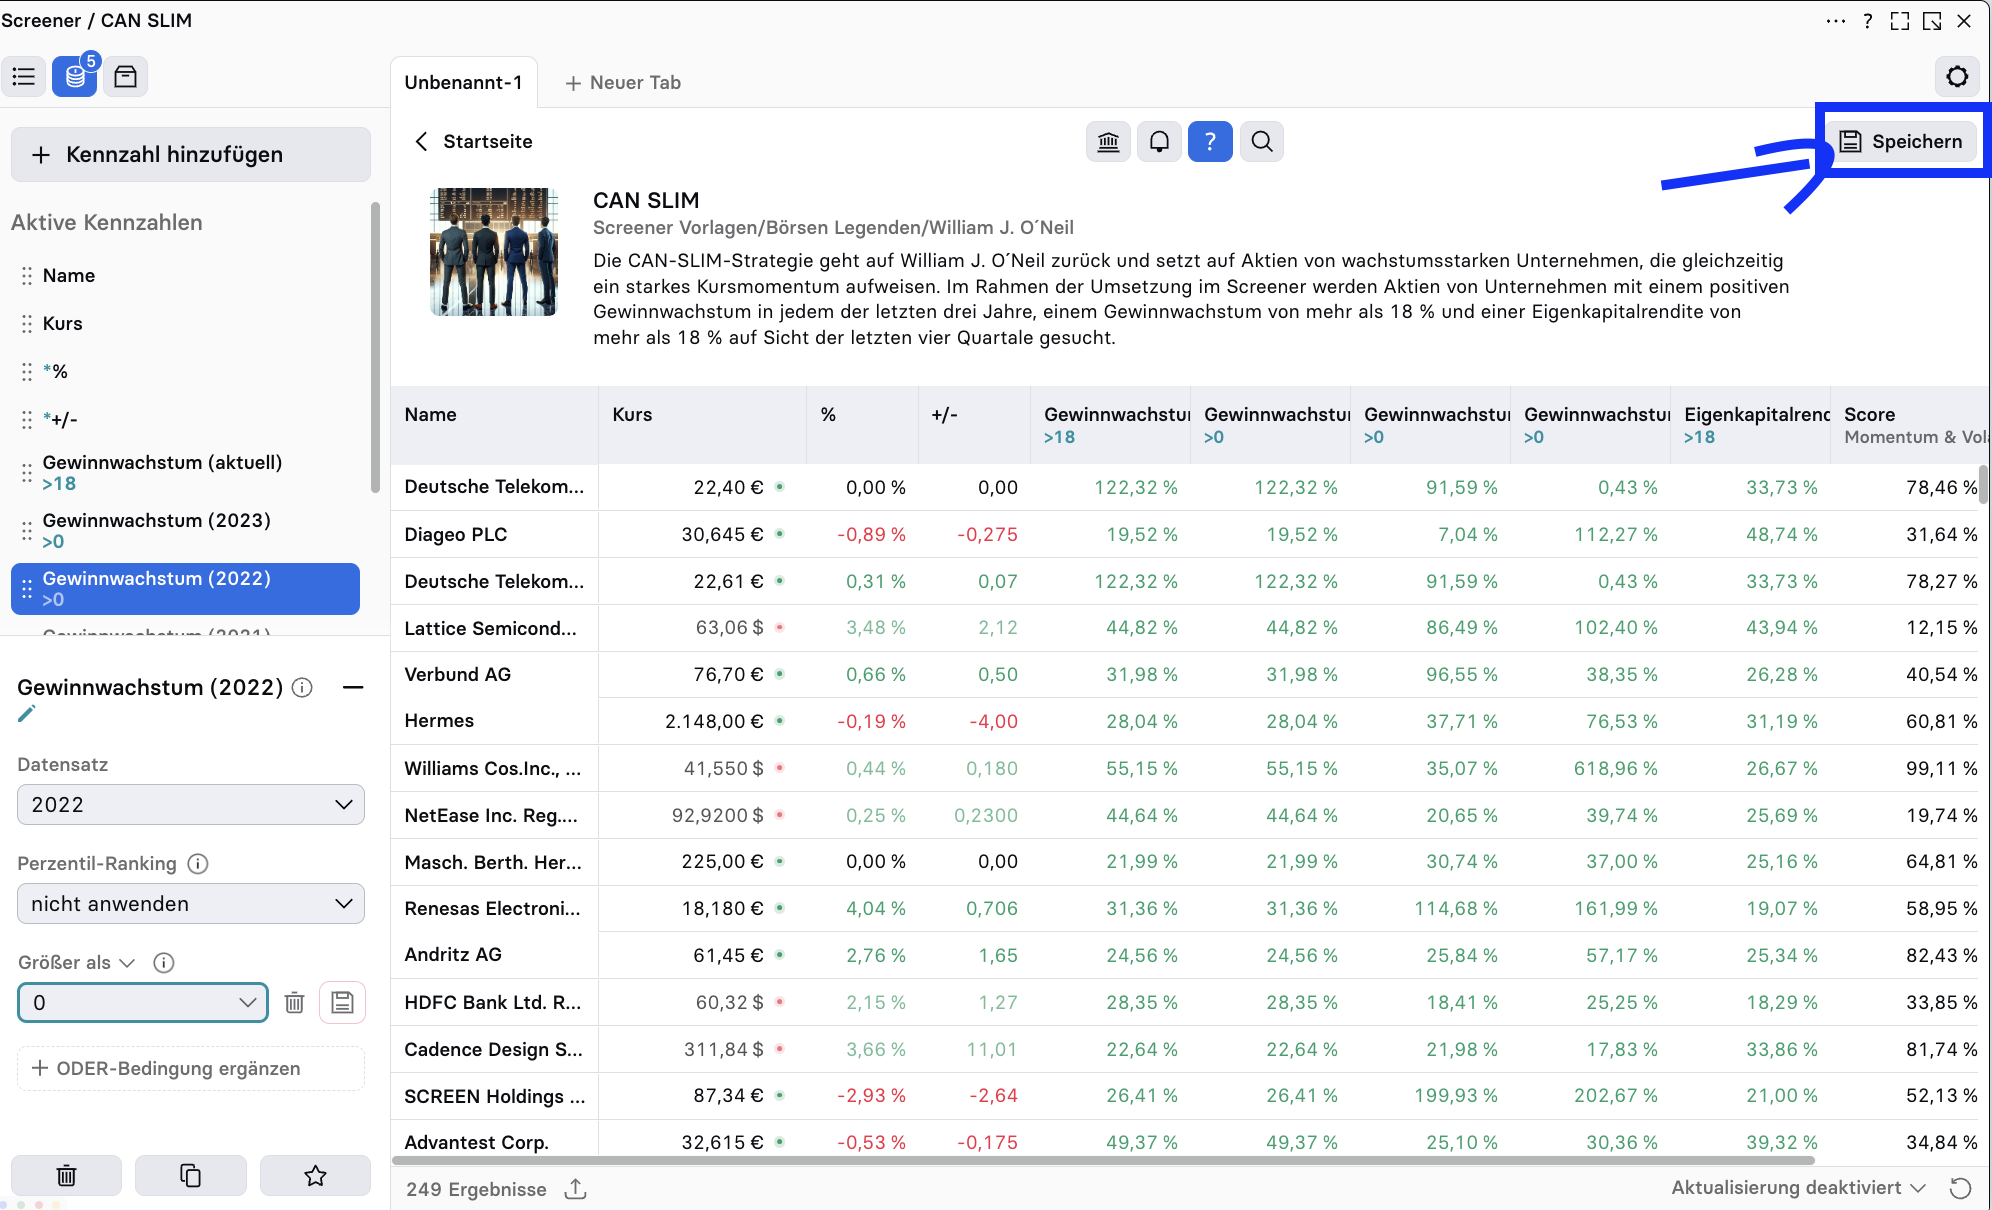Screen dimensions: 1992x1210
Task: Click pencil edit icon under Gewinnwachstum (2022)
Action: tap(27, 714)
